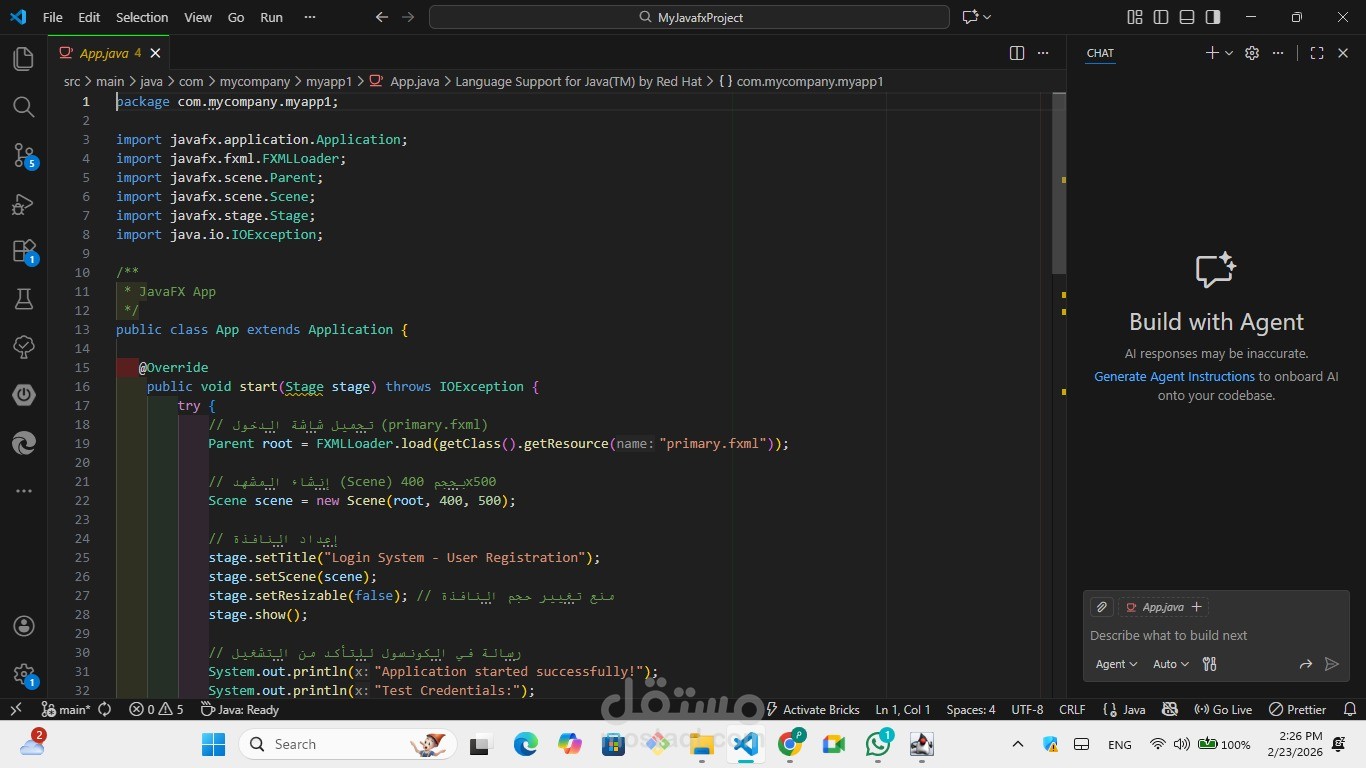Open the Selection menu
The height and width of the screenshot is (768, 1366).
(142, 17)
